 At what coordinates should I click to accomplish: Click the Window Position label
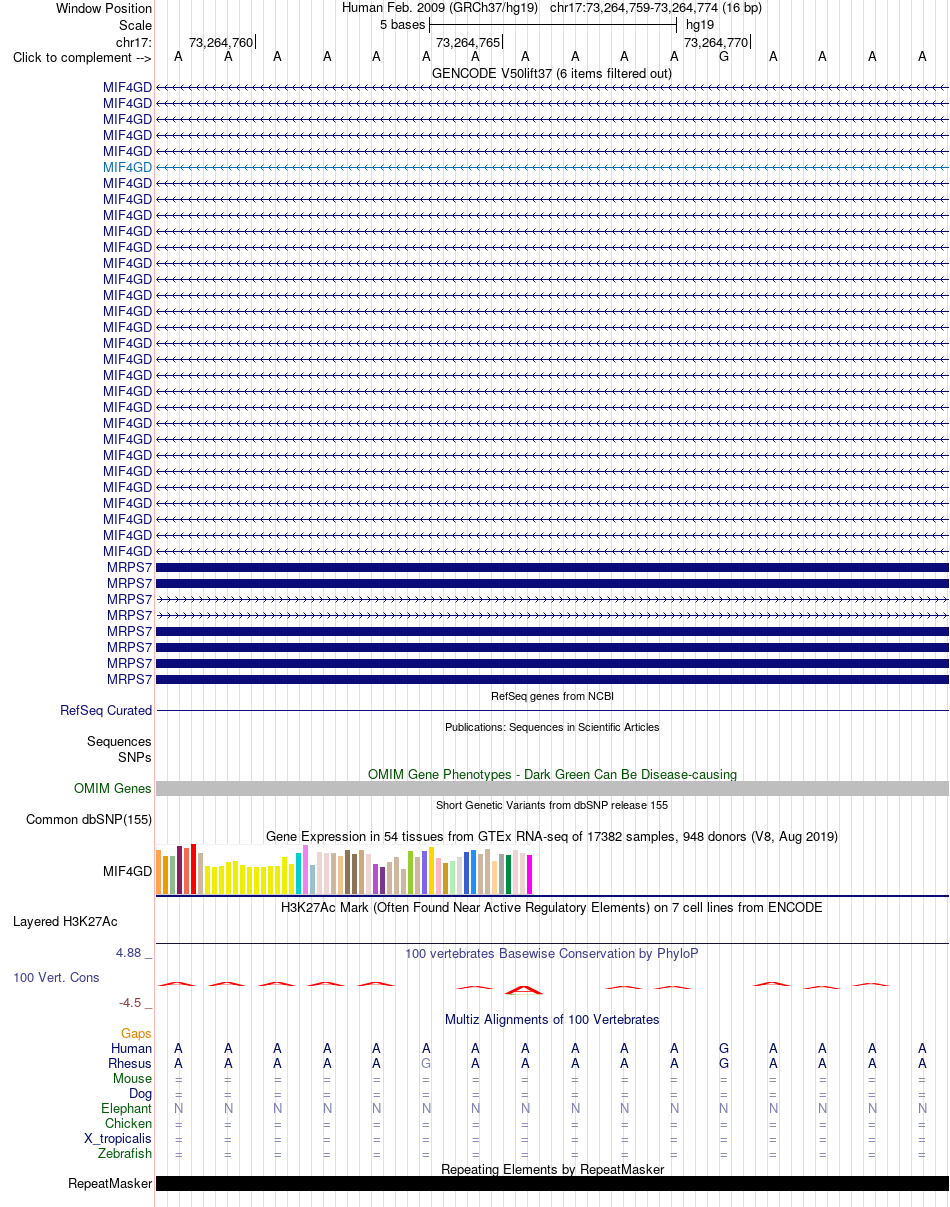pos(104,8)
